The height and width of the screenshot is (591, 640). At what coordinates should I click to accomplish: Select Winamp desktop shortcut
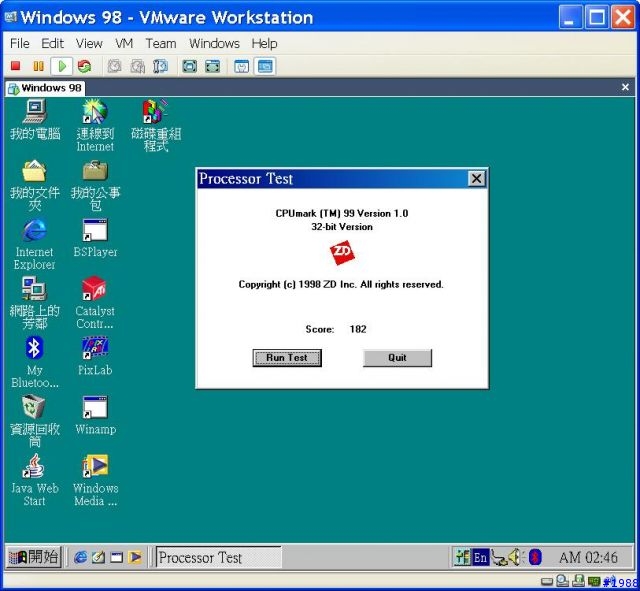(x=95, y=415)
